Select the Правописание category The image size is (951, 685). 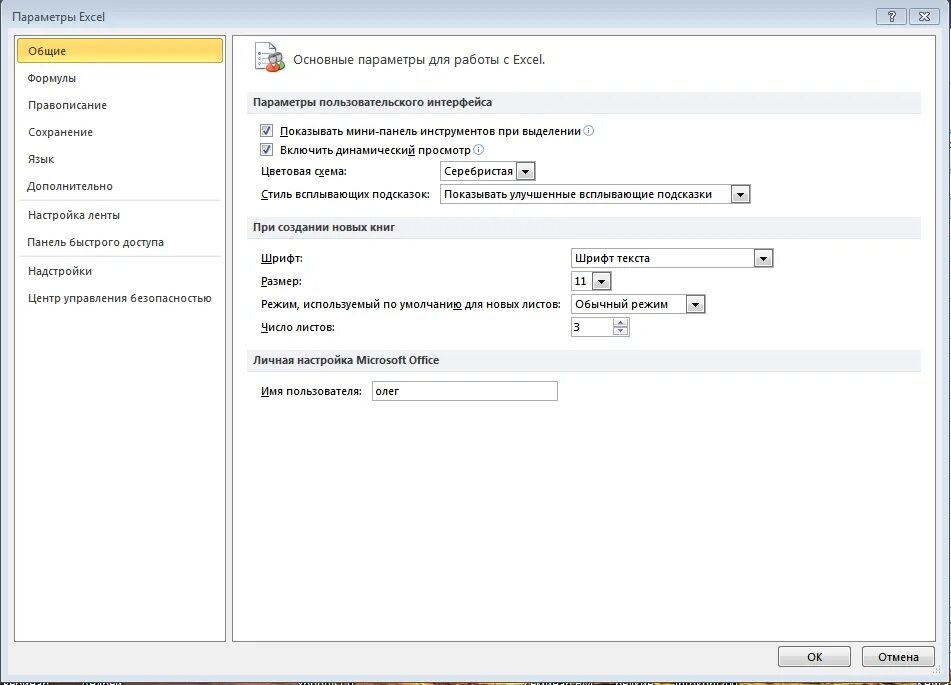coord(120,105)
